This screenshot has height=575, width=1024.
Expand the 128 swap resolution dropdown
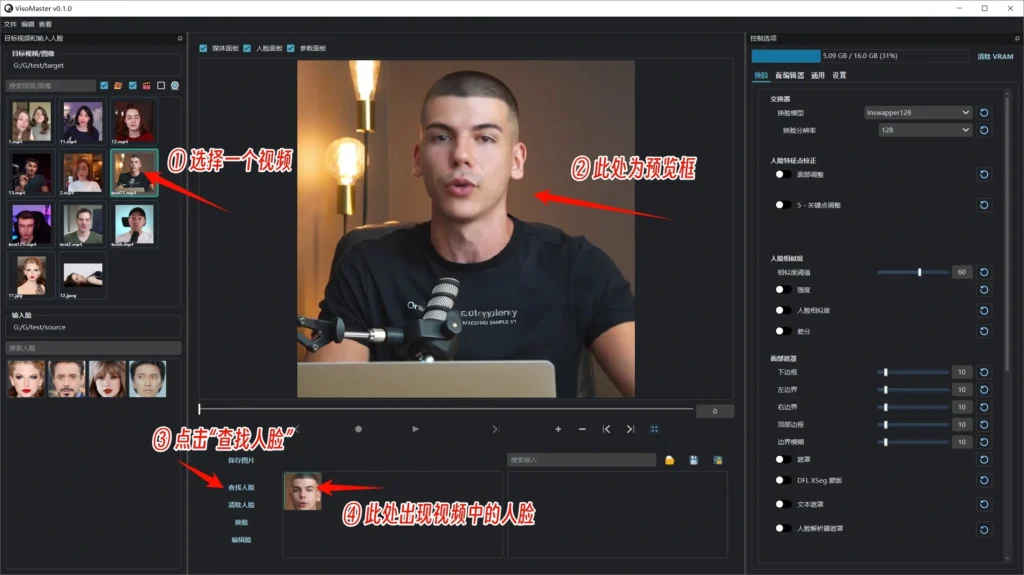tap(925, 130)
